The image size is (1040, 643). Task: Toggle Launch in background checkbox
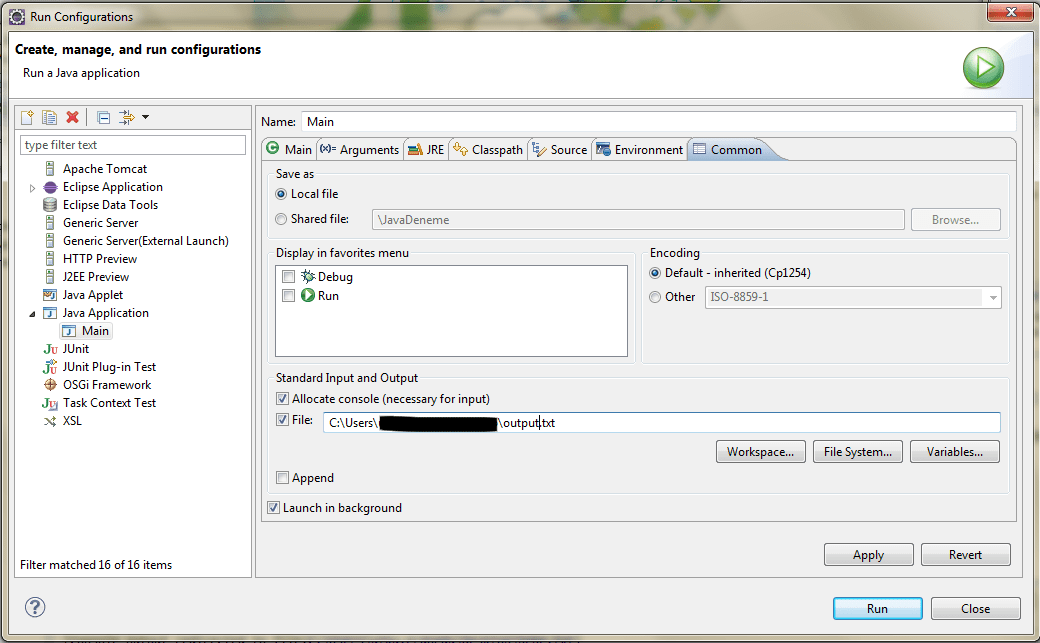[273, 508]
